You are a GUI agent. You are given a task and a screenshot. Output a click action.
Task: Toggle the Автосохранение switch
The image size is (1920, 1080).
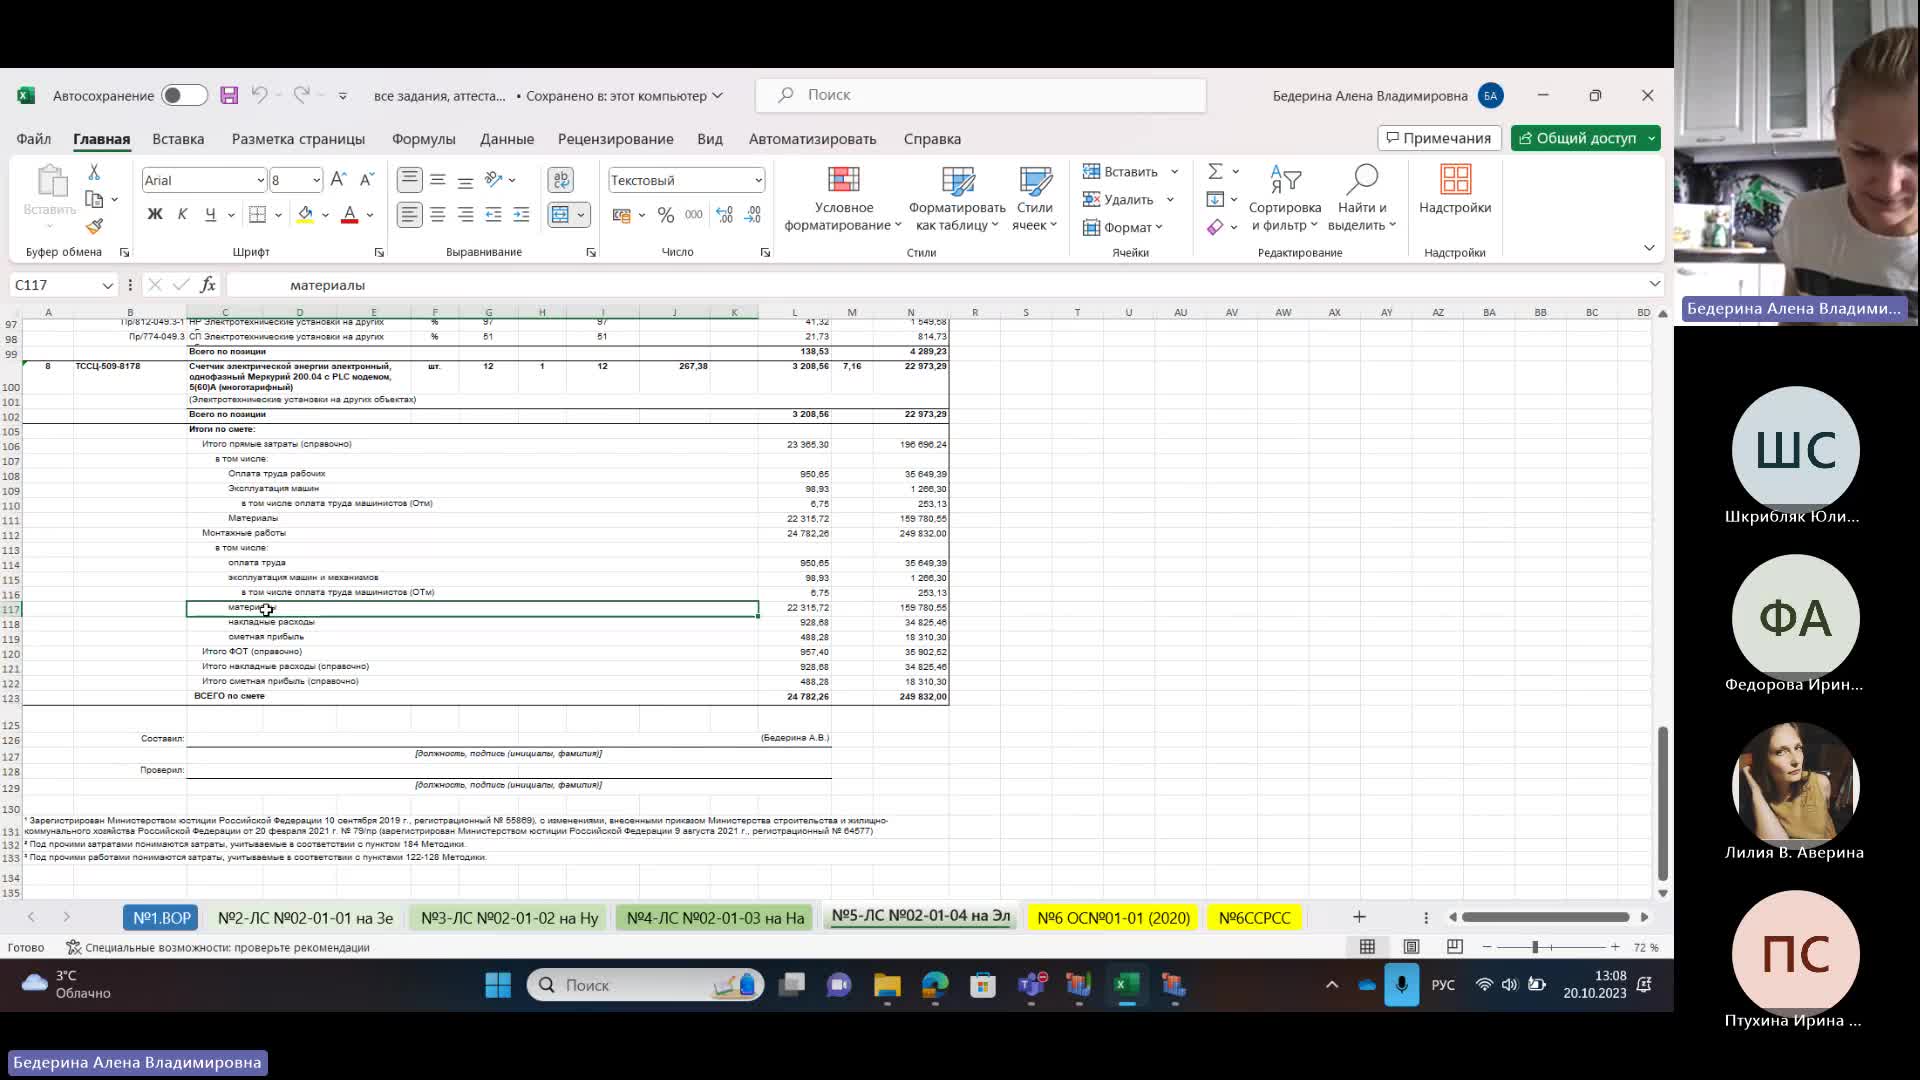[x=184, y=95]
